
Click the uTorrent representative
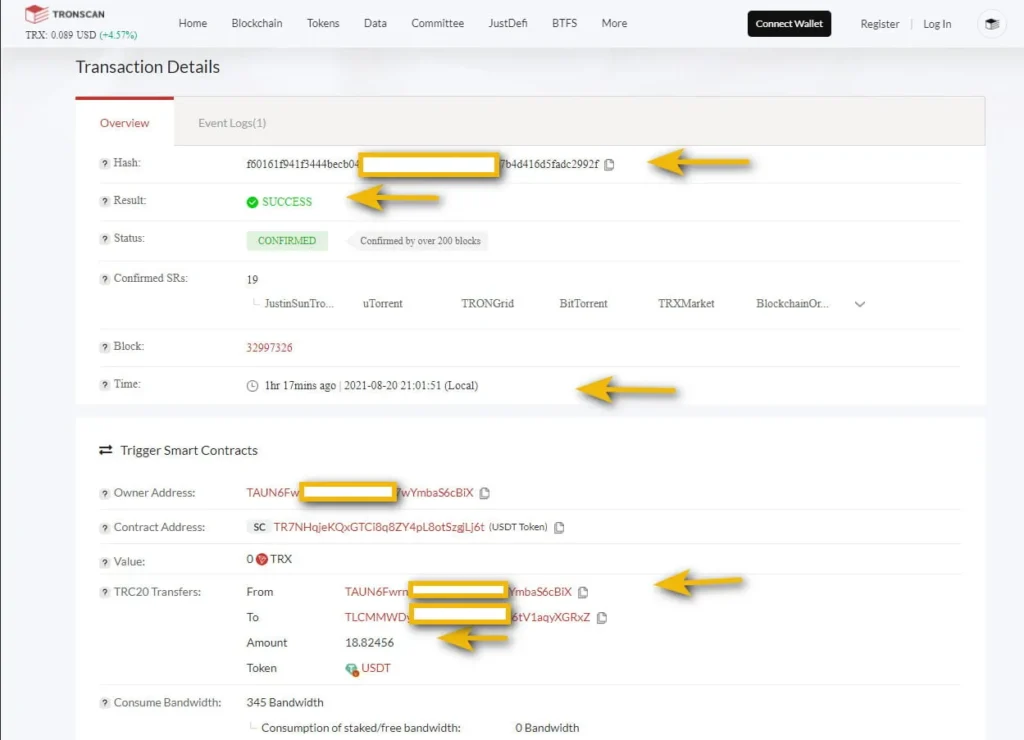383,304
